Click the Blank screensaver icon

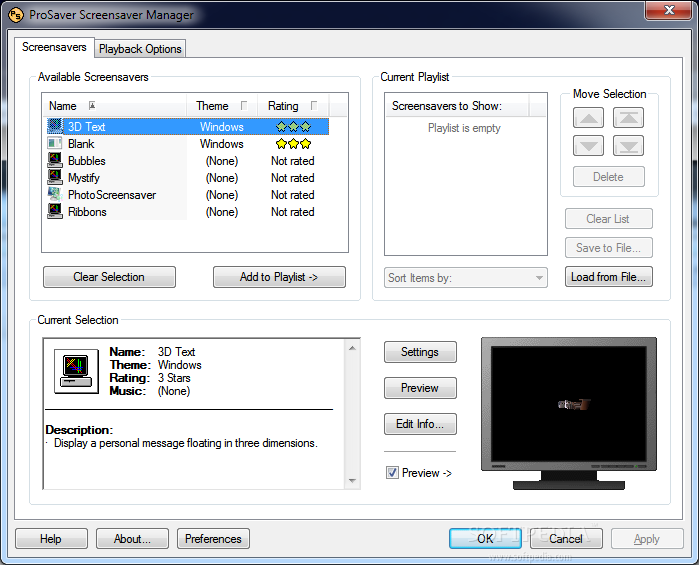[x=55, y=144]
